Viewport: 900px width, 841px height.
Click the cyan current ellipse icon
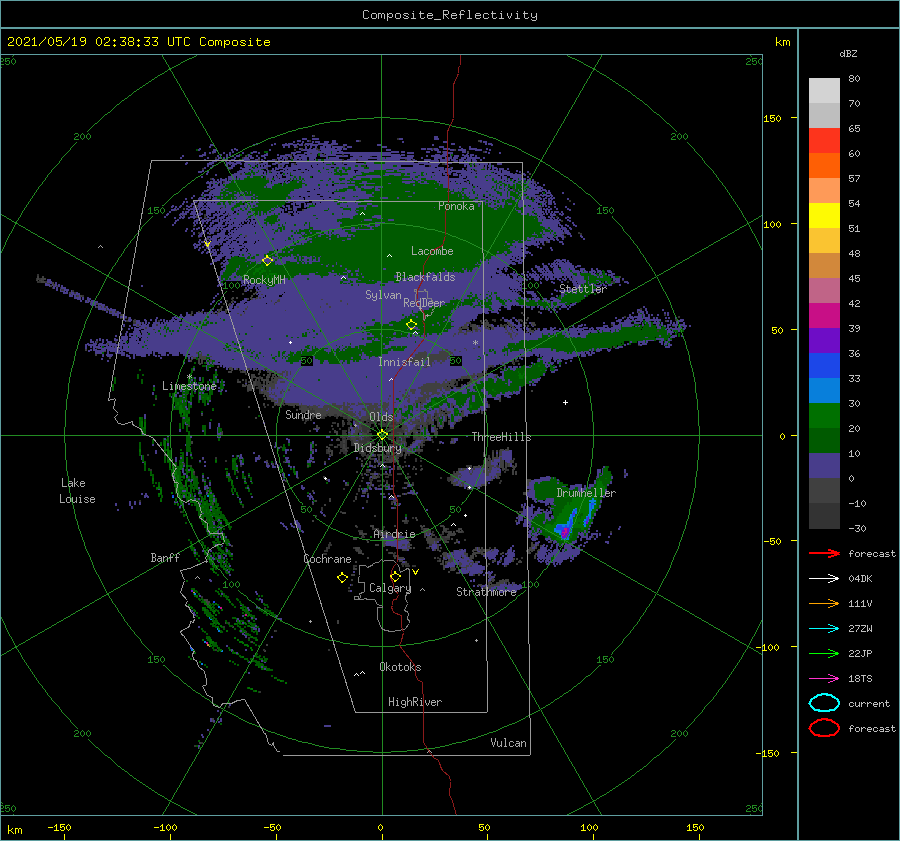click(x=824, y=703)
